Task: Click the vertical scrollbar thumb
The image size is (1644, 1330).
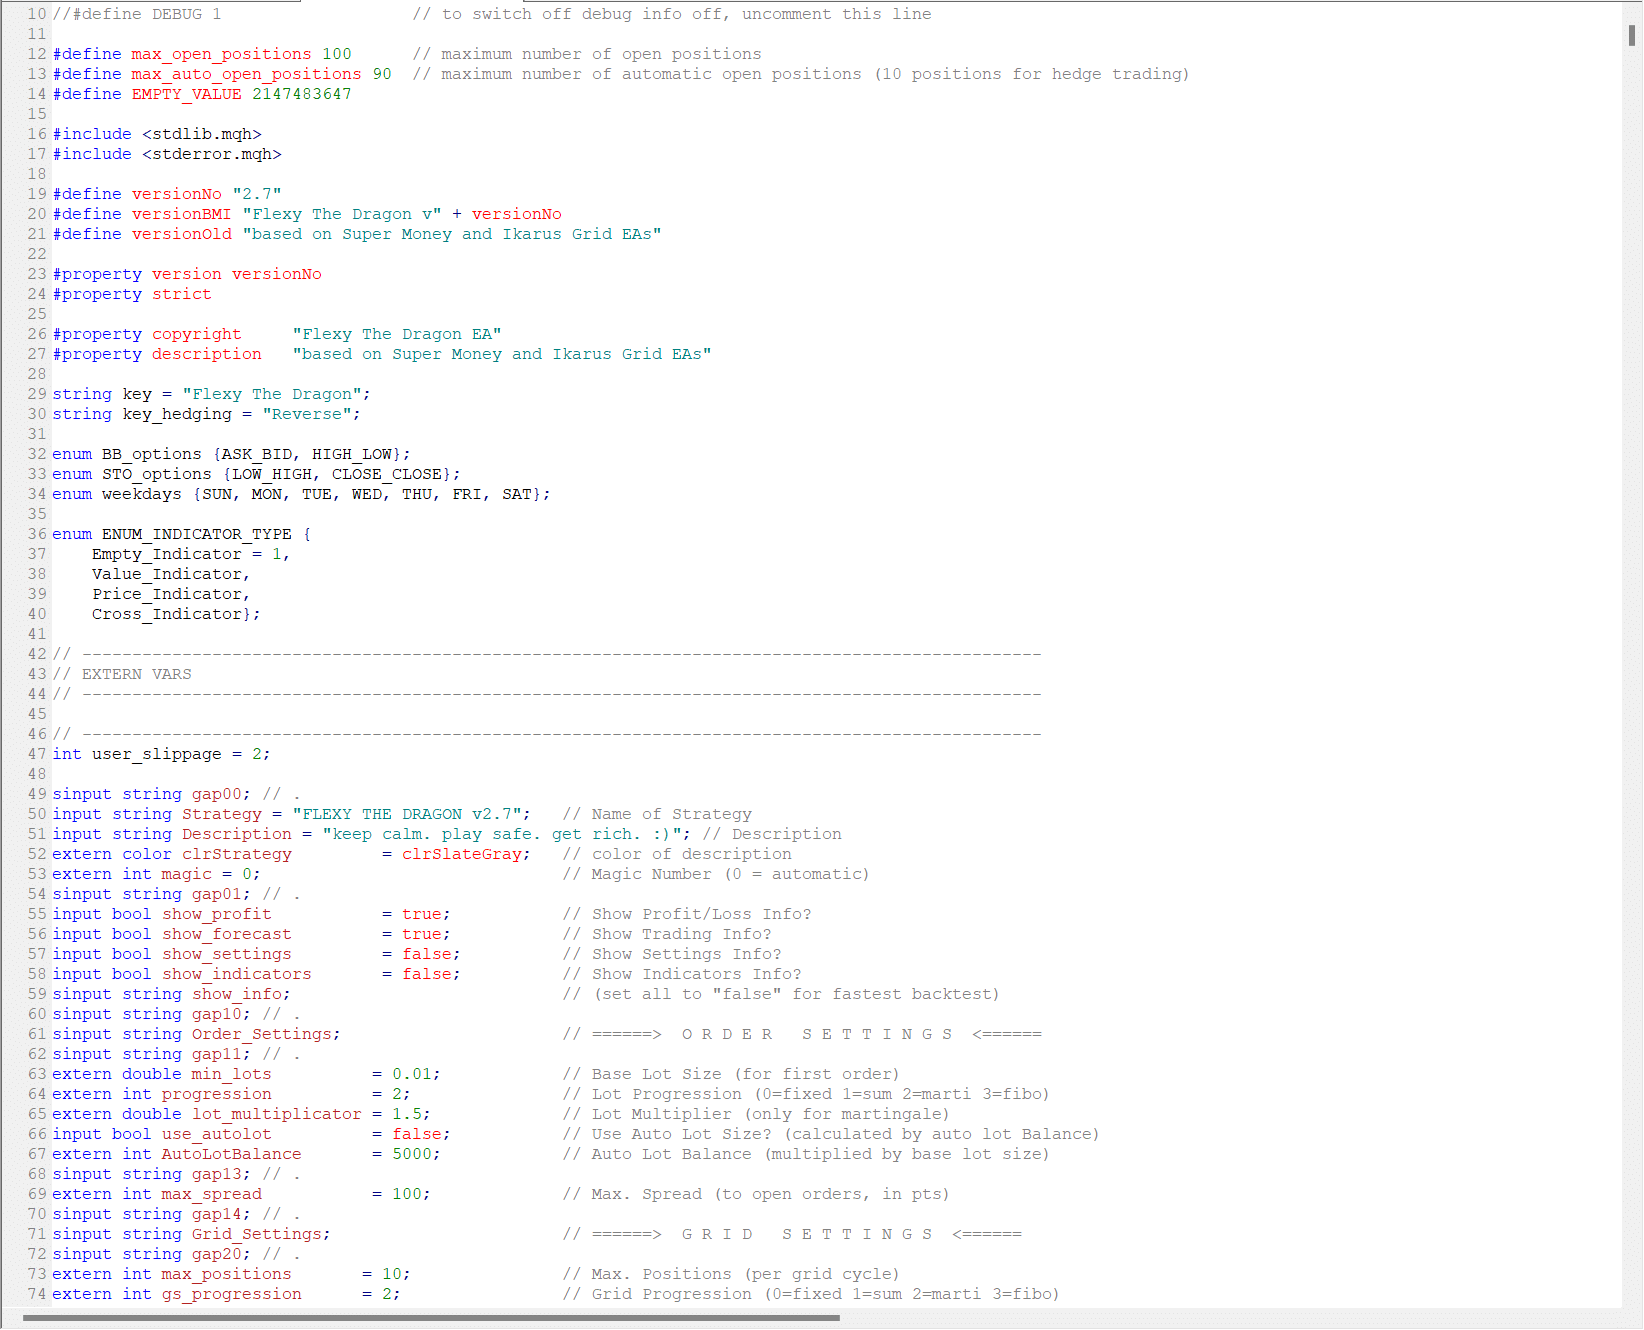Action: tap(1631, 35)
